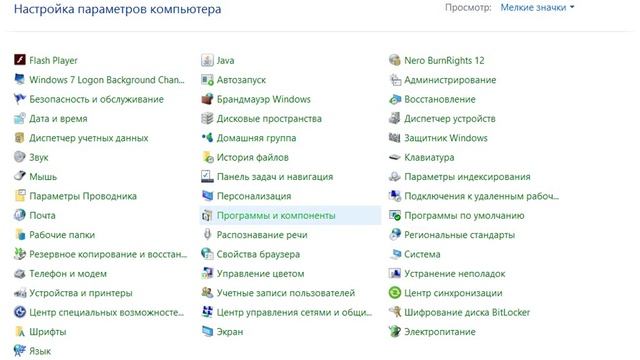Open Диспетчер учетных данных link
This screenshot has height=360, width=640.
[x=89, y=138]
